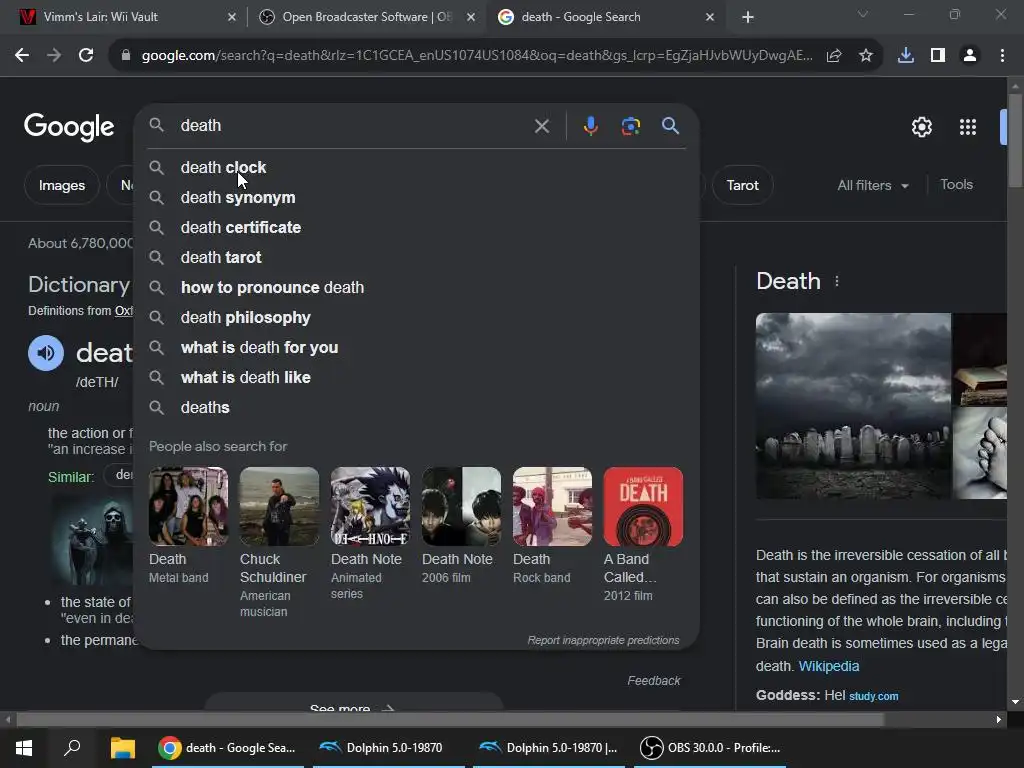Play the pronunciation of death
The width and height of the screenshot is (1024, 768).
pyautogui.click(x=46, y=353)
